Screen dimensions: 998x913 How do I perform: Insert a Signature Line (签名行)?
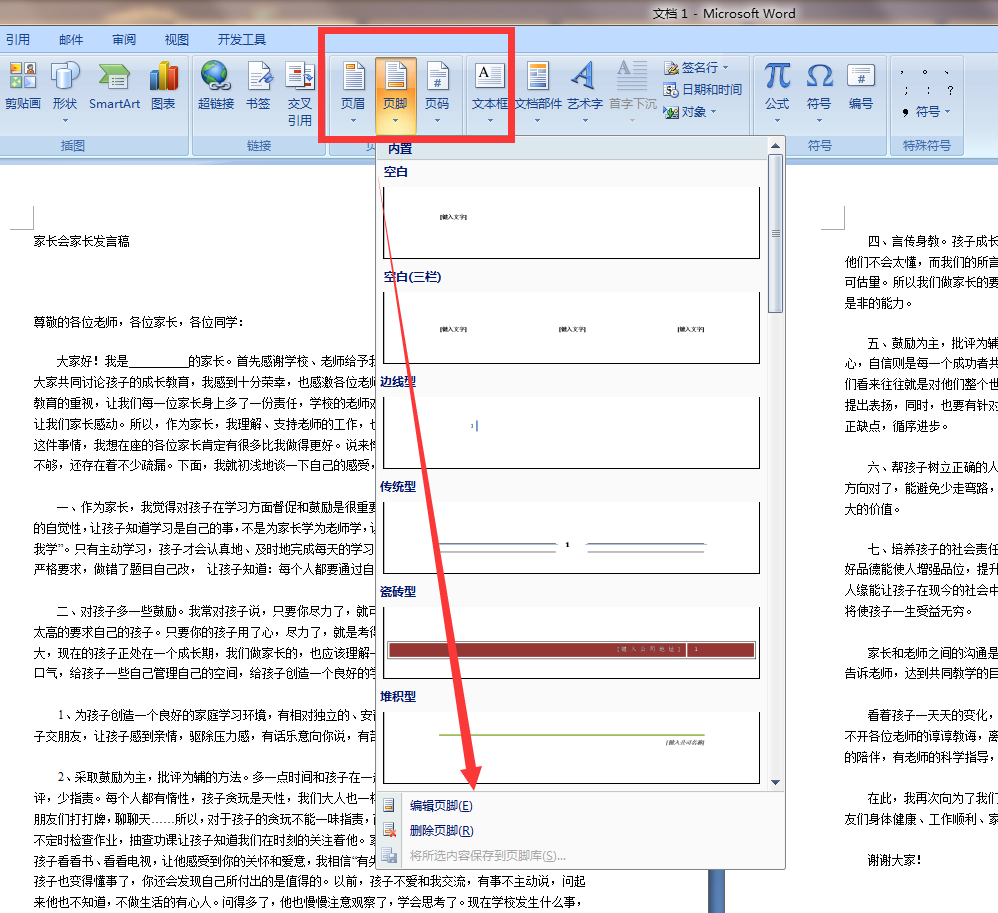coord(696,67)
